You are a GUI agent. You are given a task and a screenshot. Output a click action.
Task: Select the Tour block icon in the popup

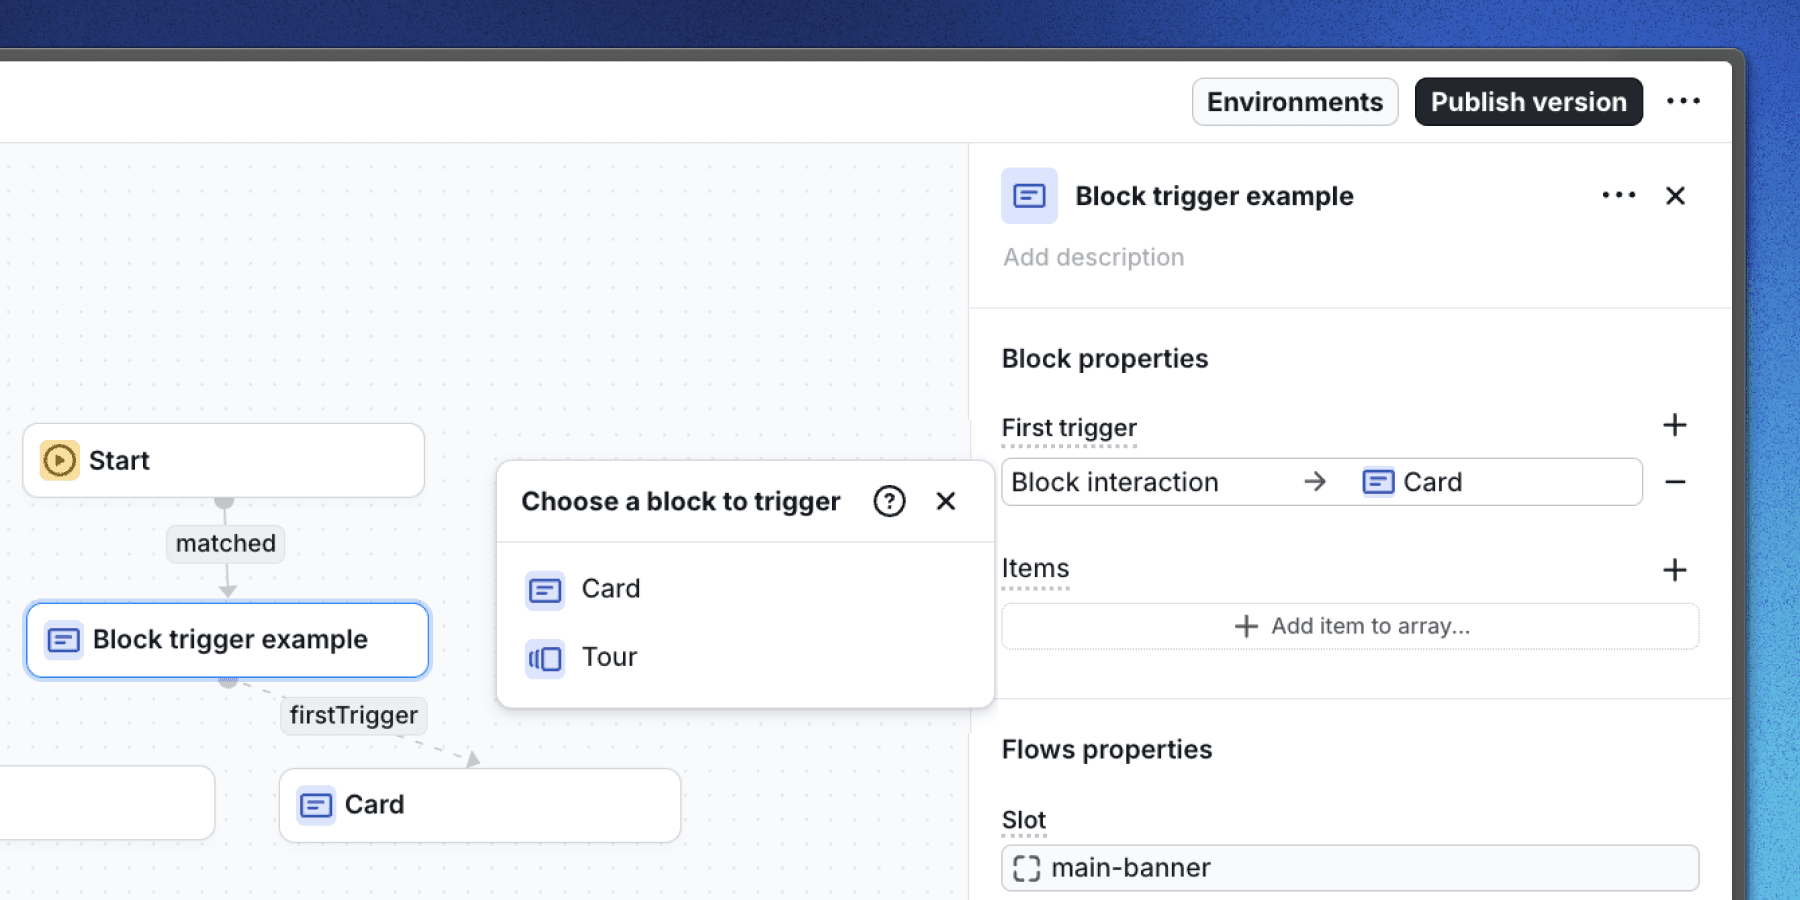point(545,658)
